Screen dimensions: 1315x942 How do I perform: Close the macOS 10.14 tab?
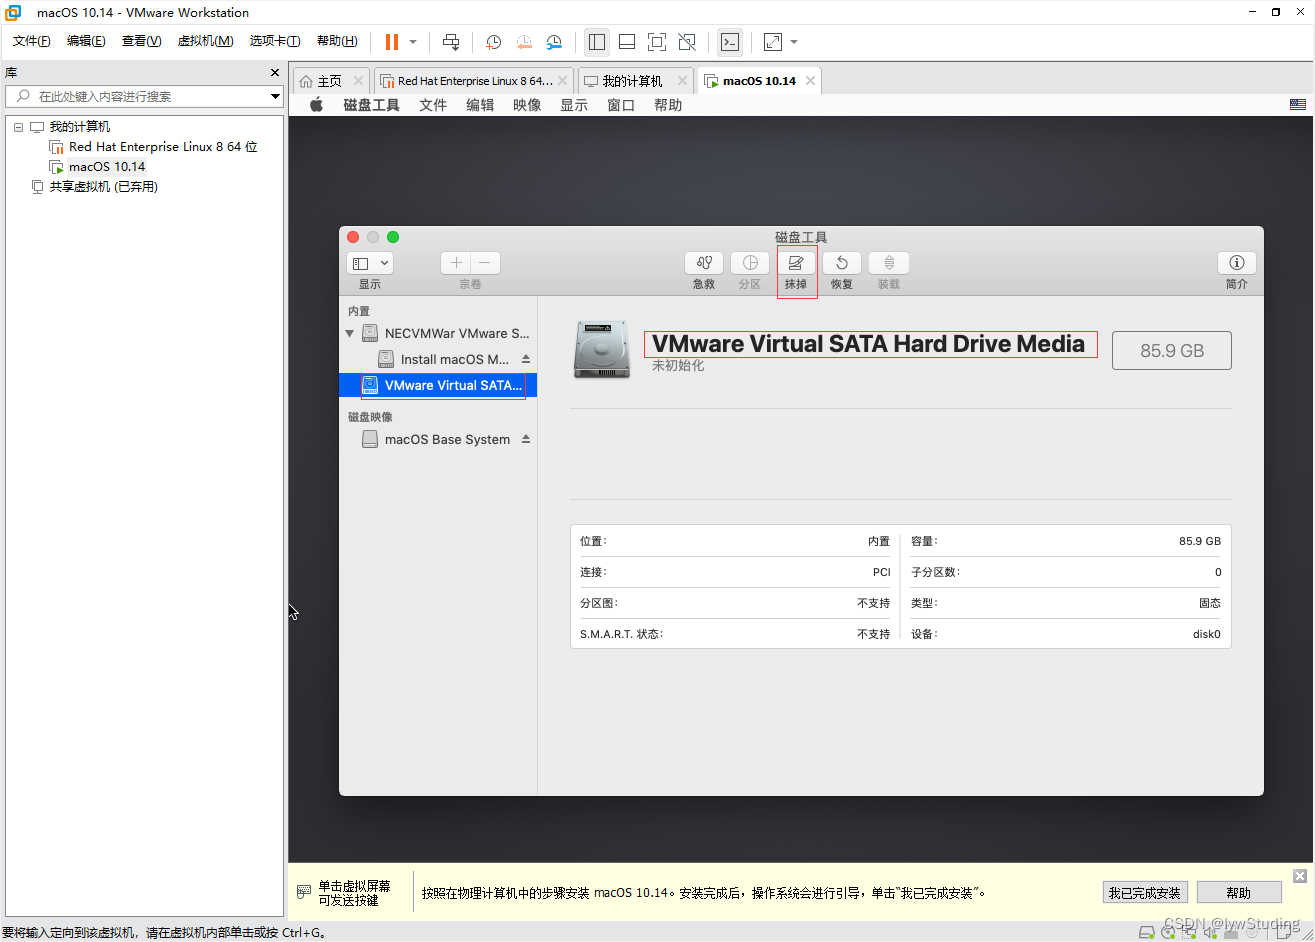coord(810,81)
